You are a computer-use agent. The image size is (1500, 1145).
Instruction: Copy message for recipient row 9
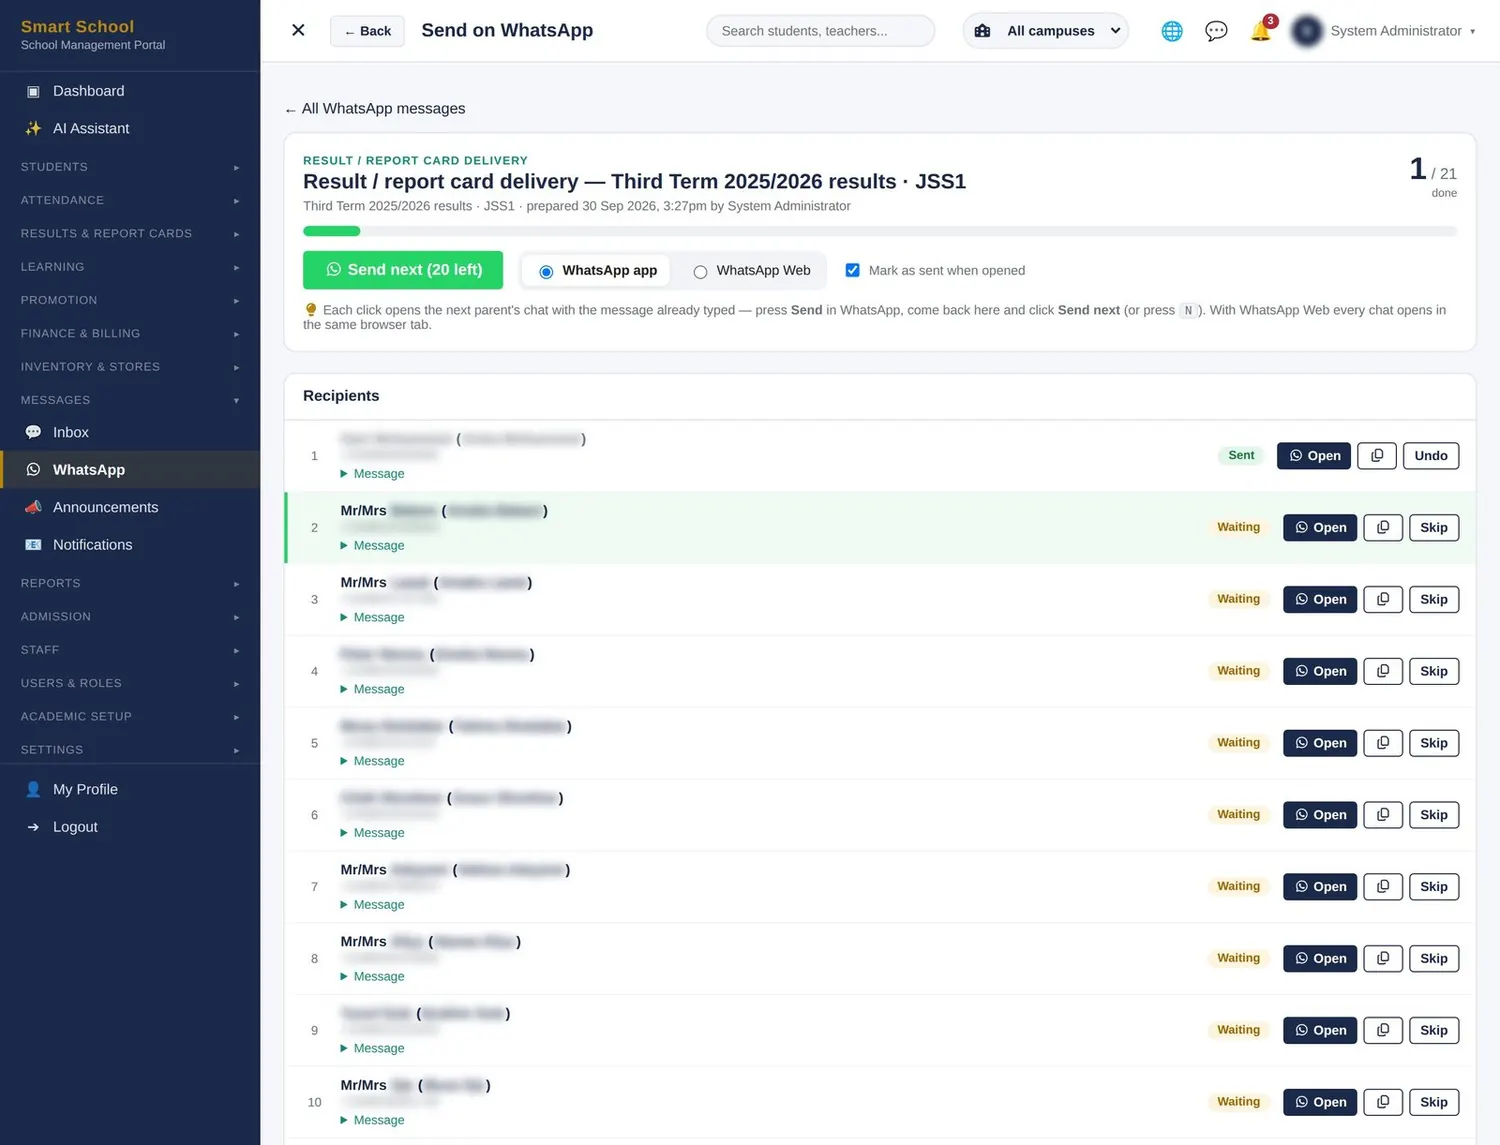pyautogui.click(x=1383, y=1031)
